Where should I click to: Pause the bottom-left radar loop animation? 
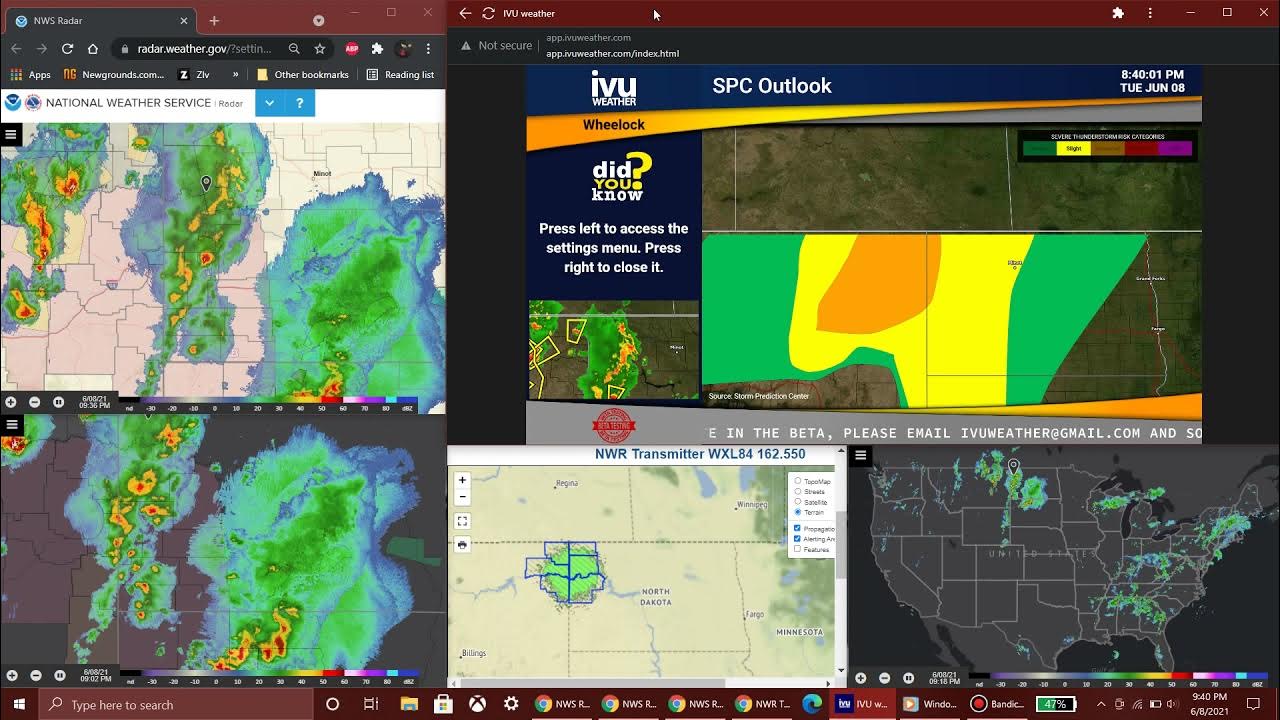59,675
